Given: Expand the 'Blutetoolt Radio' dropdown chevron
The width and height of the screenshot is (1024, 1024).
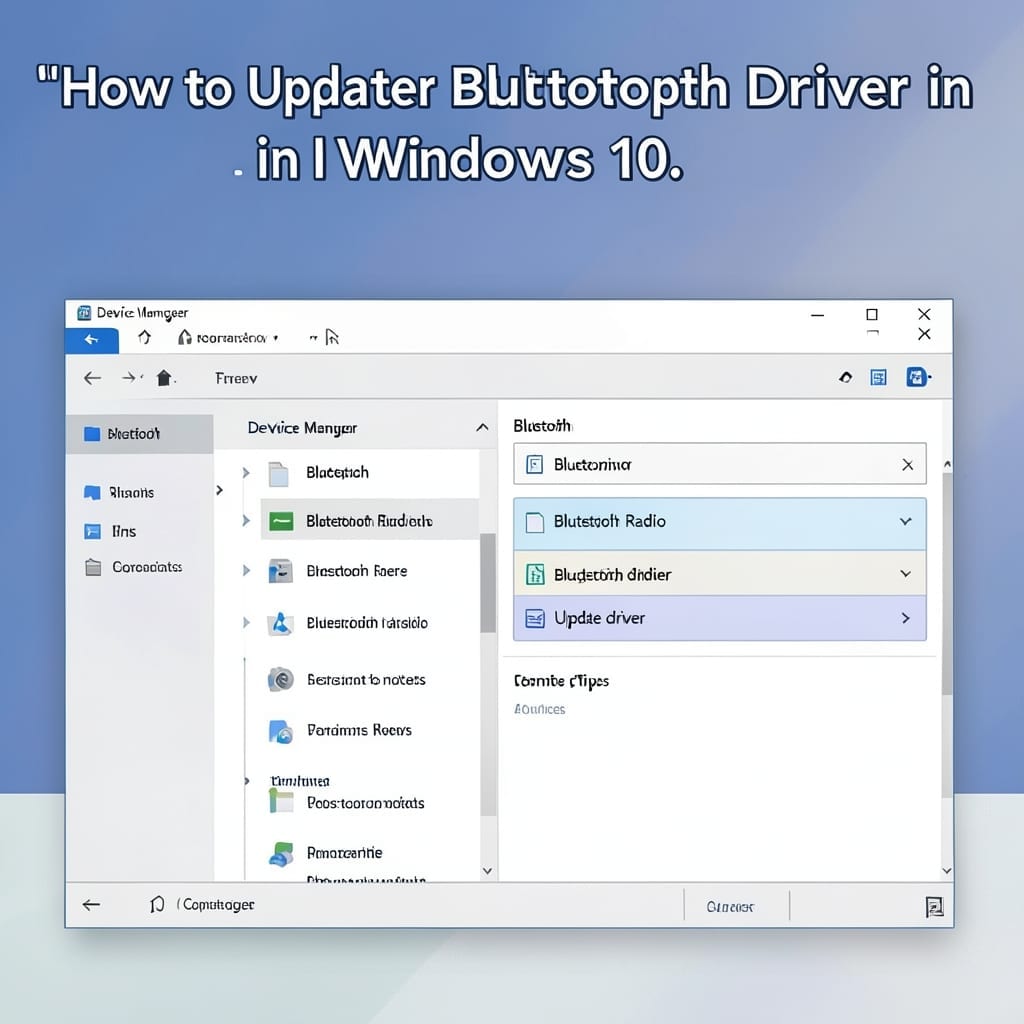Looking at the screenshot, I should [905, 522].
